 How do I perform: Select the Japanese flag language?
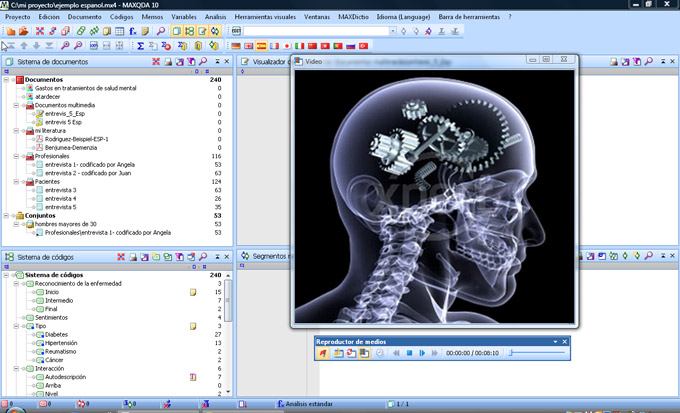pyautogui.click(x=287, y=46)
